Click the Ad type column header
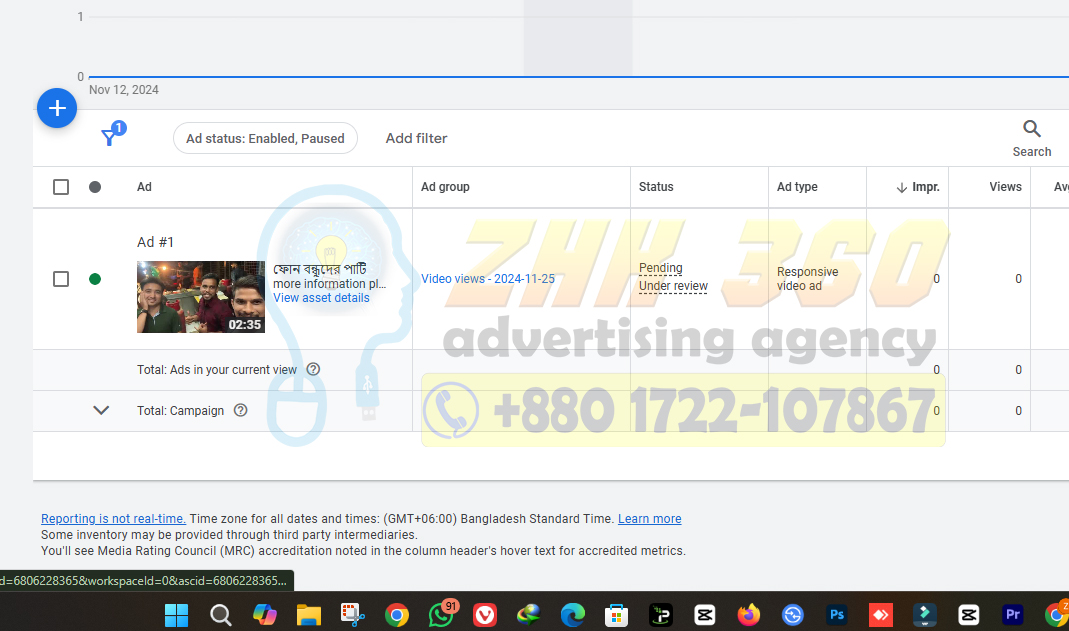 click(797, 187)
